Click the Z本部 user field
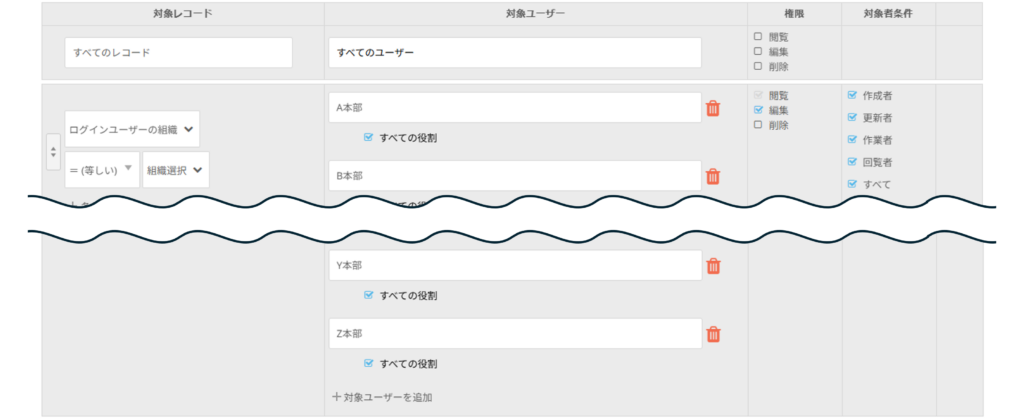Image resolution: width=1024 pixels, height=418 pixels. (514, 334)
